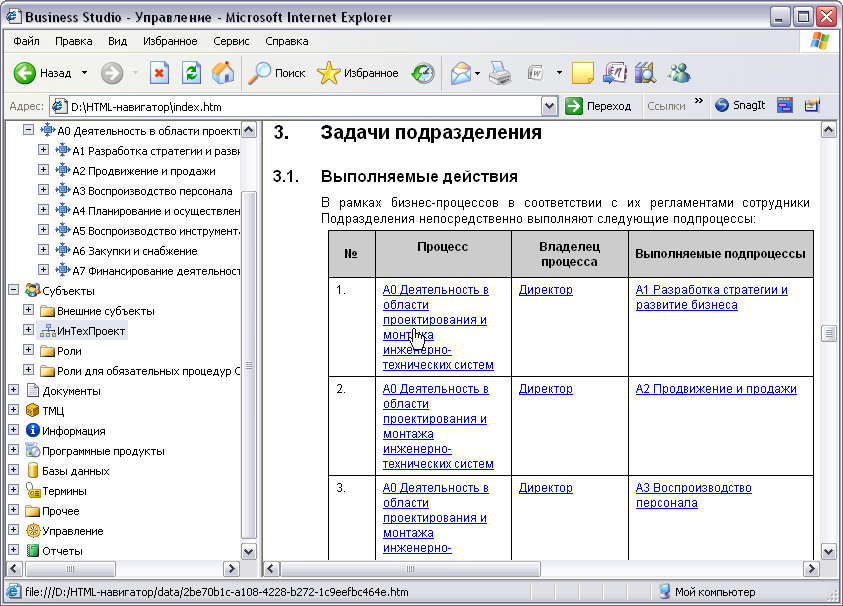Image resolution: width=843 pixels, height=606 pixels.
Task: Click the first Директор link
Action: click(x=546, y=290)
